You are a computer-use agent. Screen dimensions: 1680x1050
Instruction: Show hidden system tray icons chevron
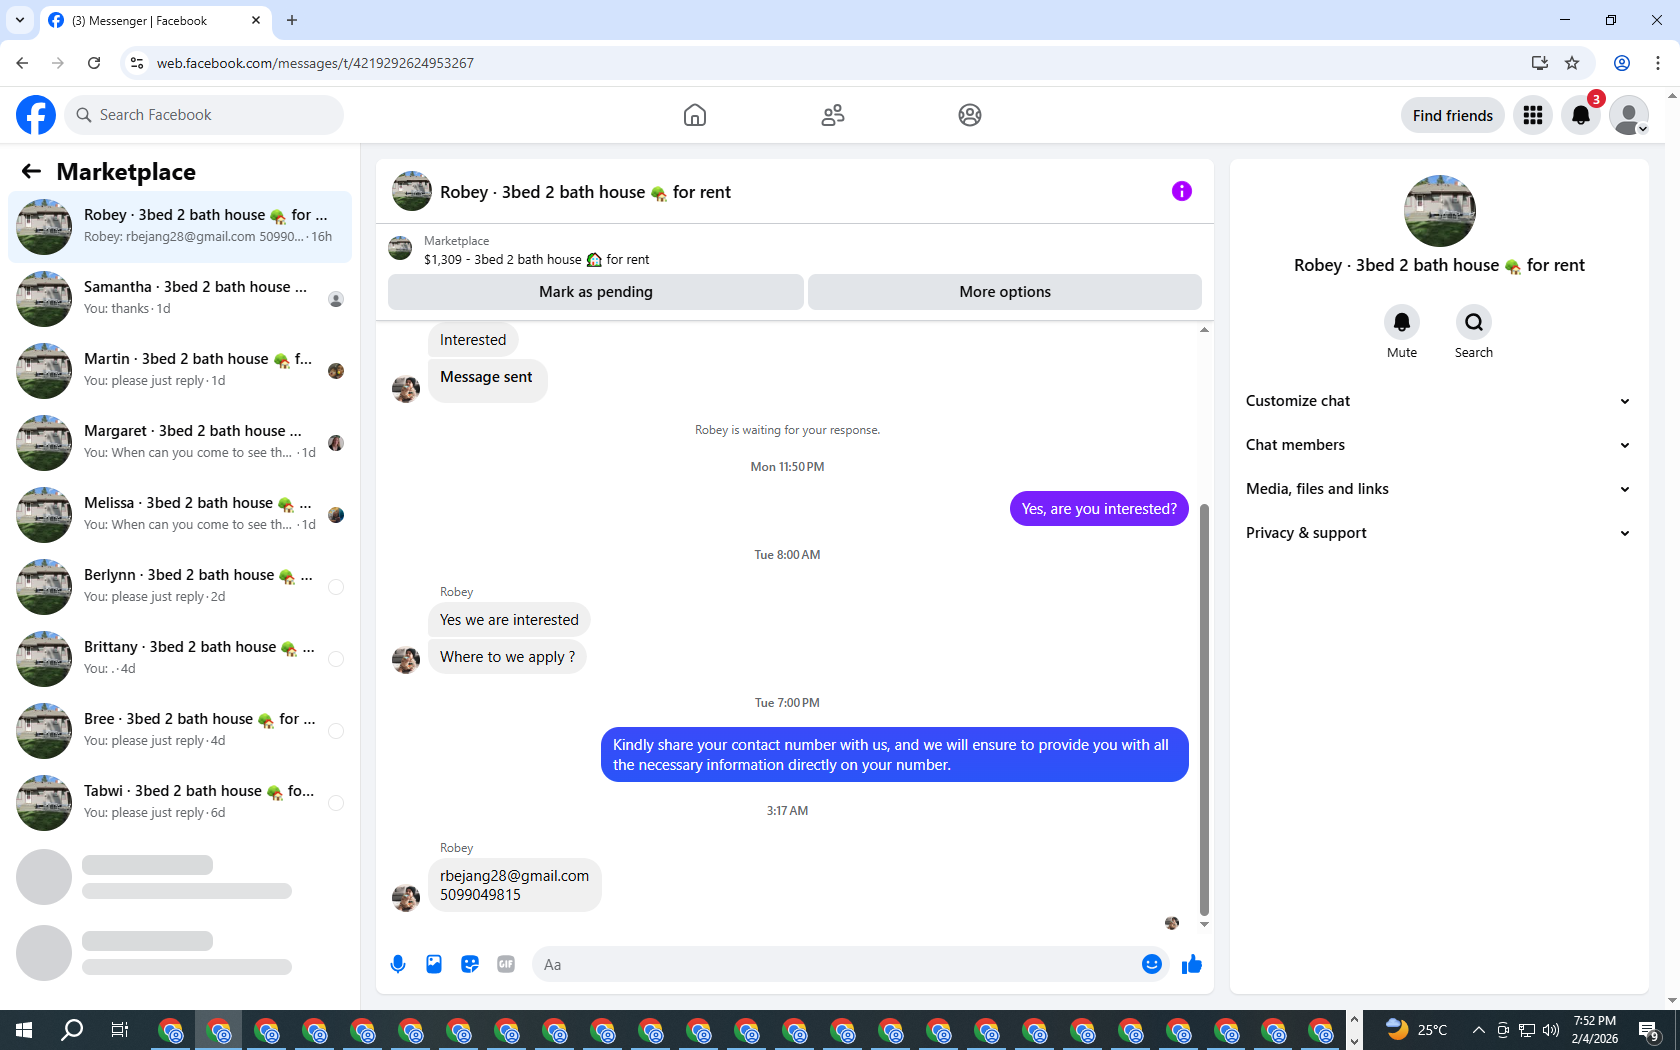pos(1478,1030)
